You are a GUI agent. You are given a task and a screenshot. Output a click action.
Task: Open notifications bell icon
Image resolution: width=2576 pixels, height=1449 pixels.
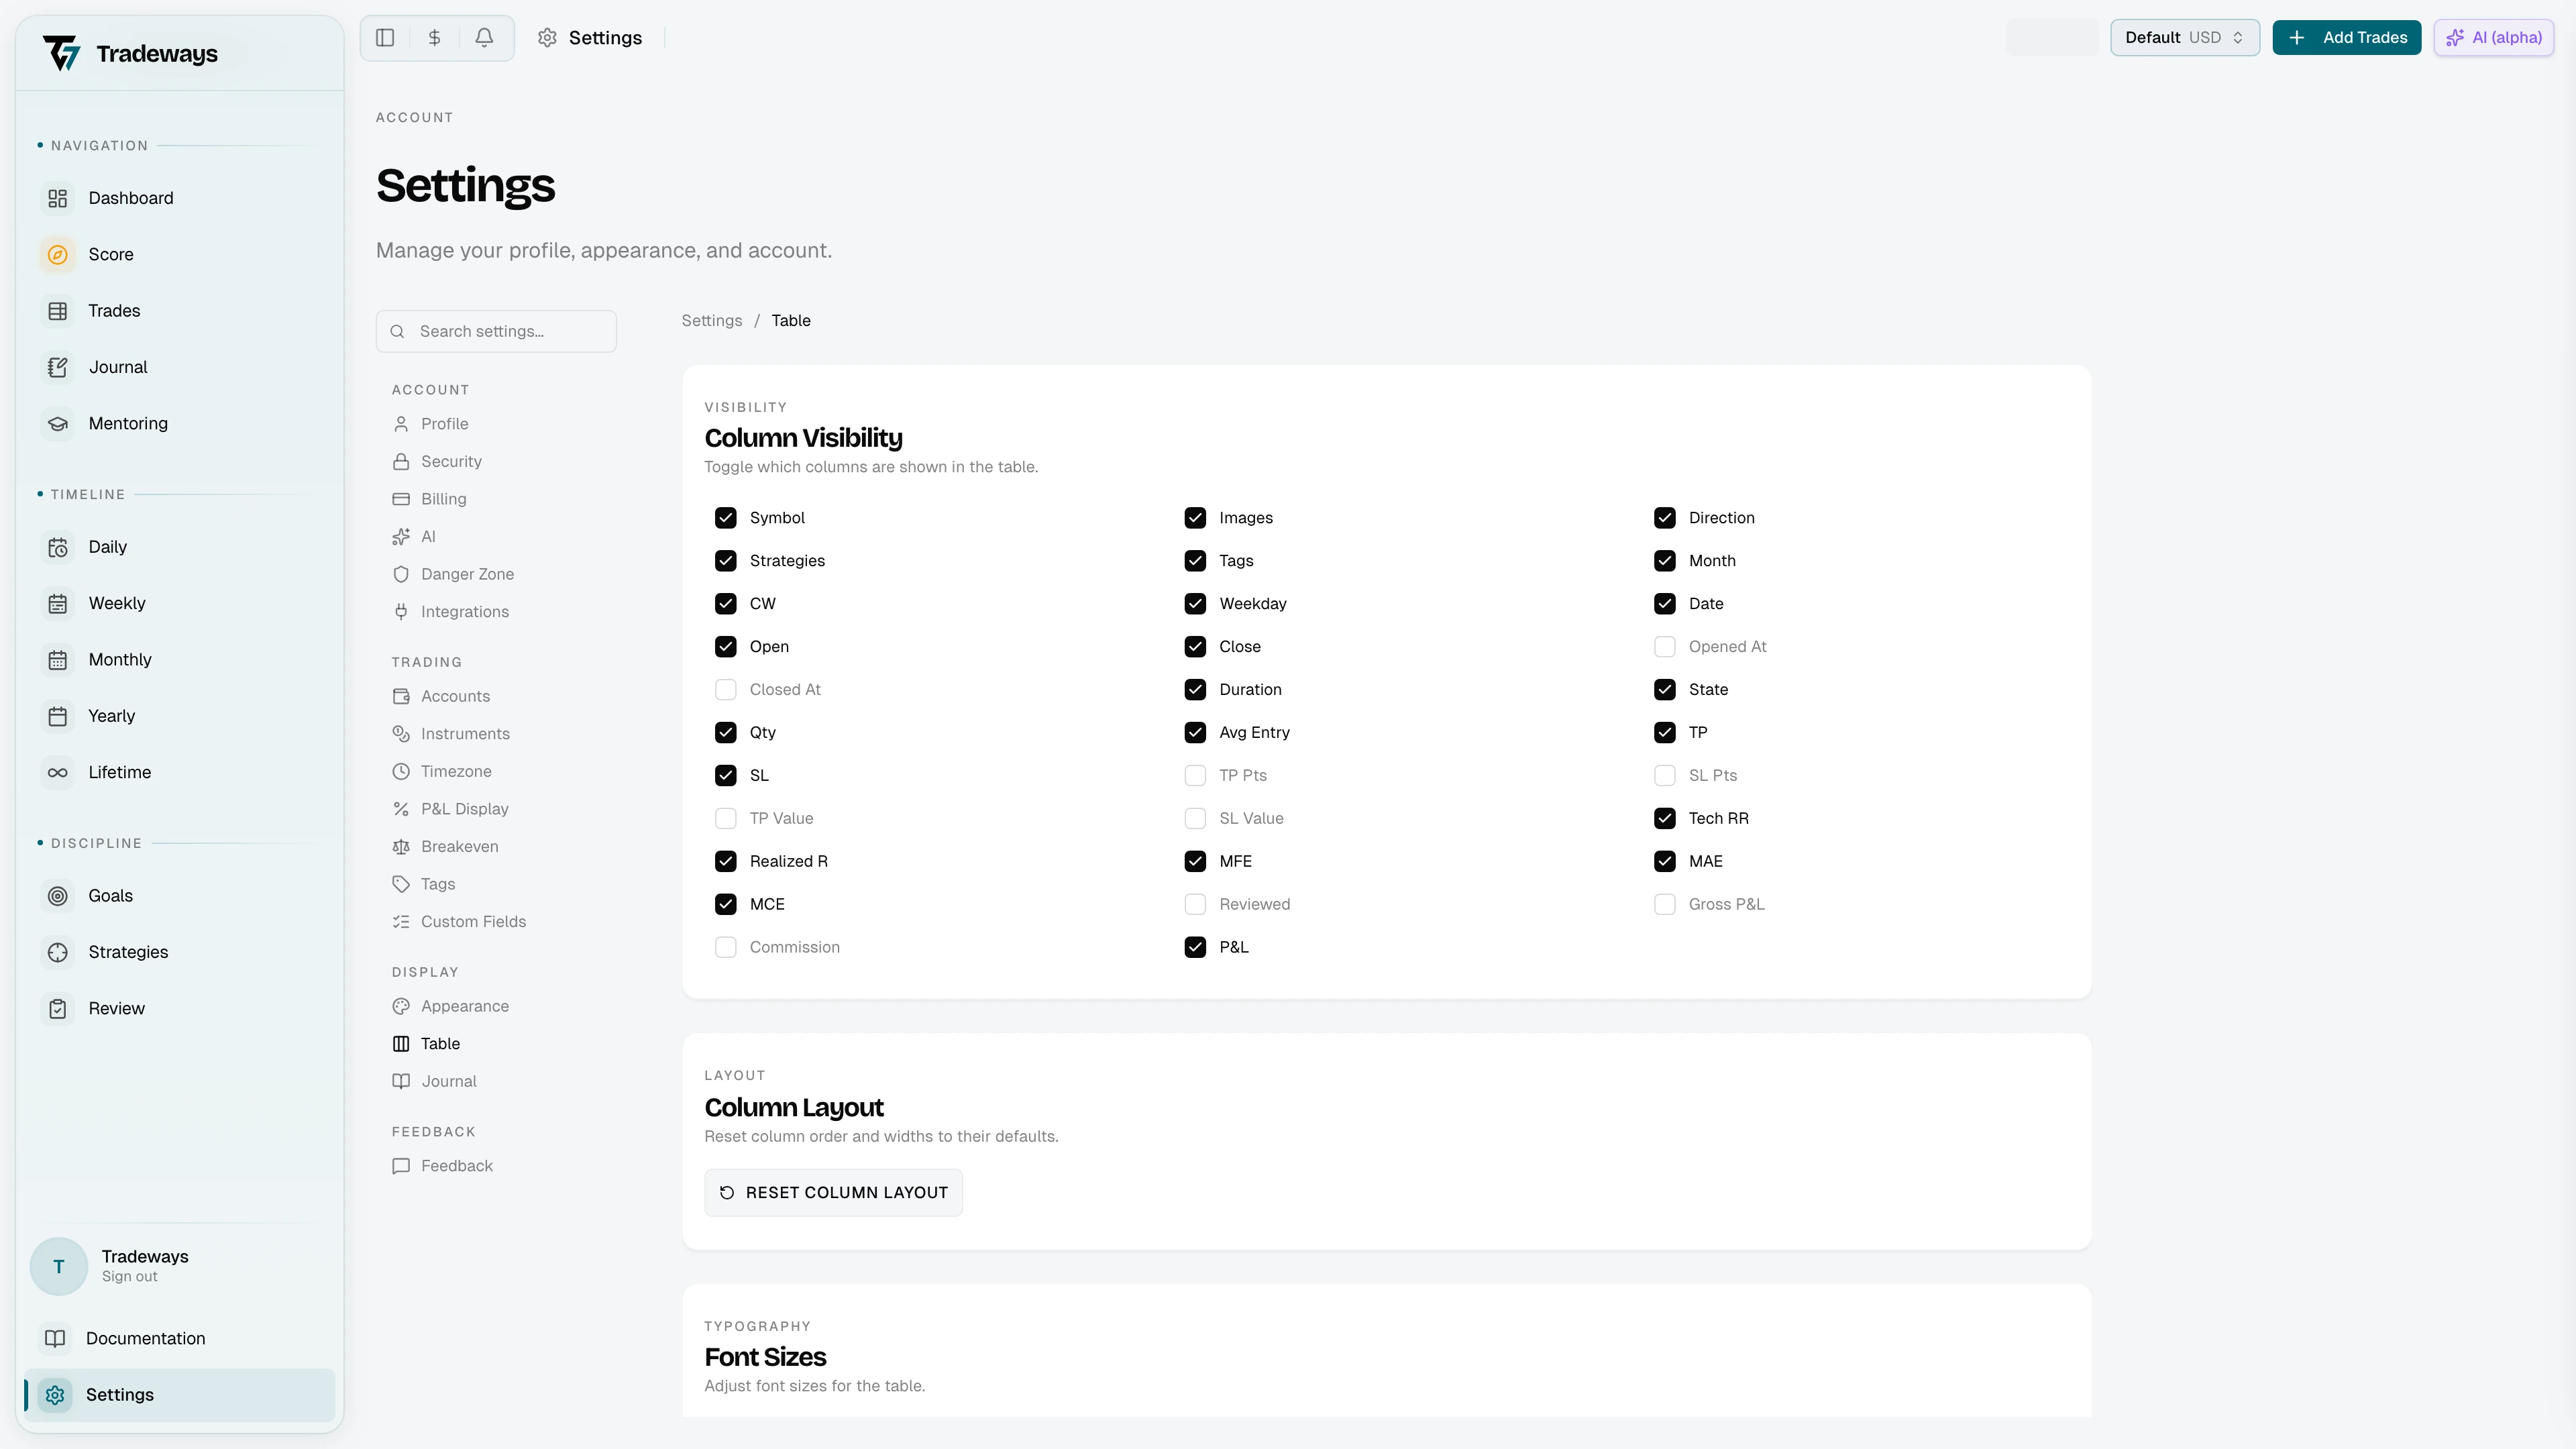tap(484, 38)
